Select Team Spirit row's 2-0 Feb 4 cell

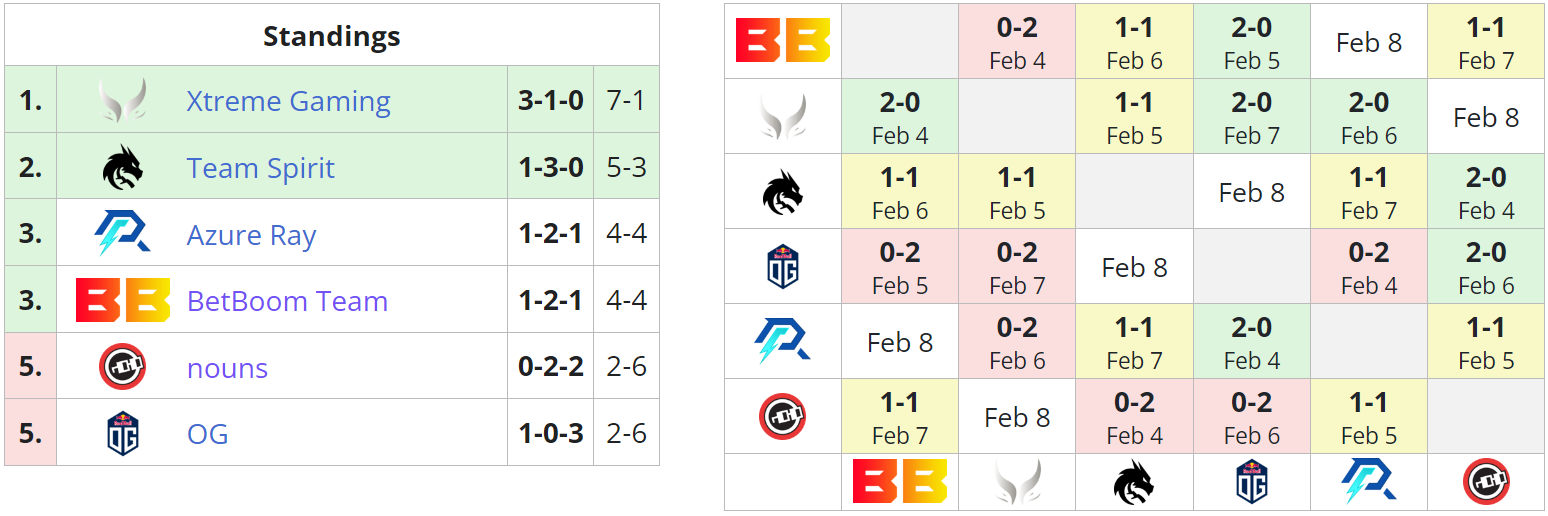click(x=1486, y=192)
